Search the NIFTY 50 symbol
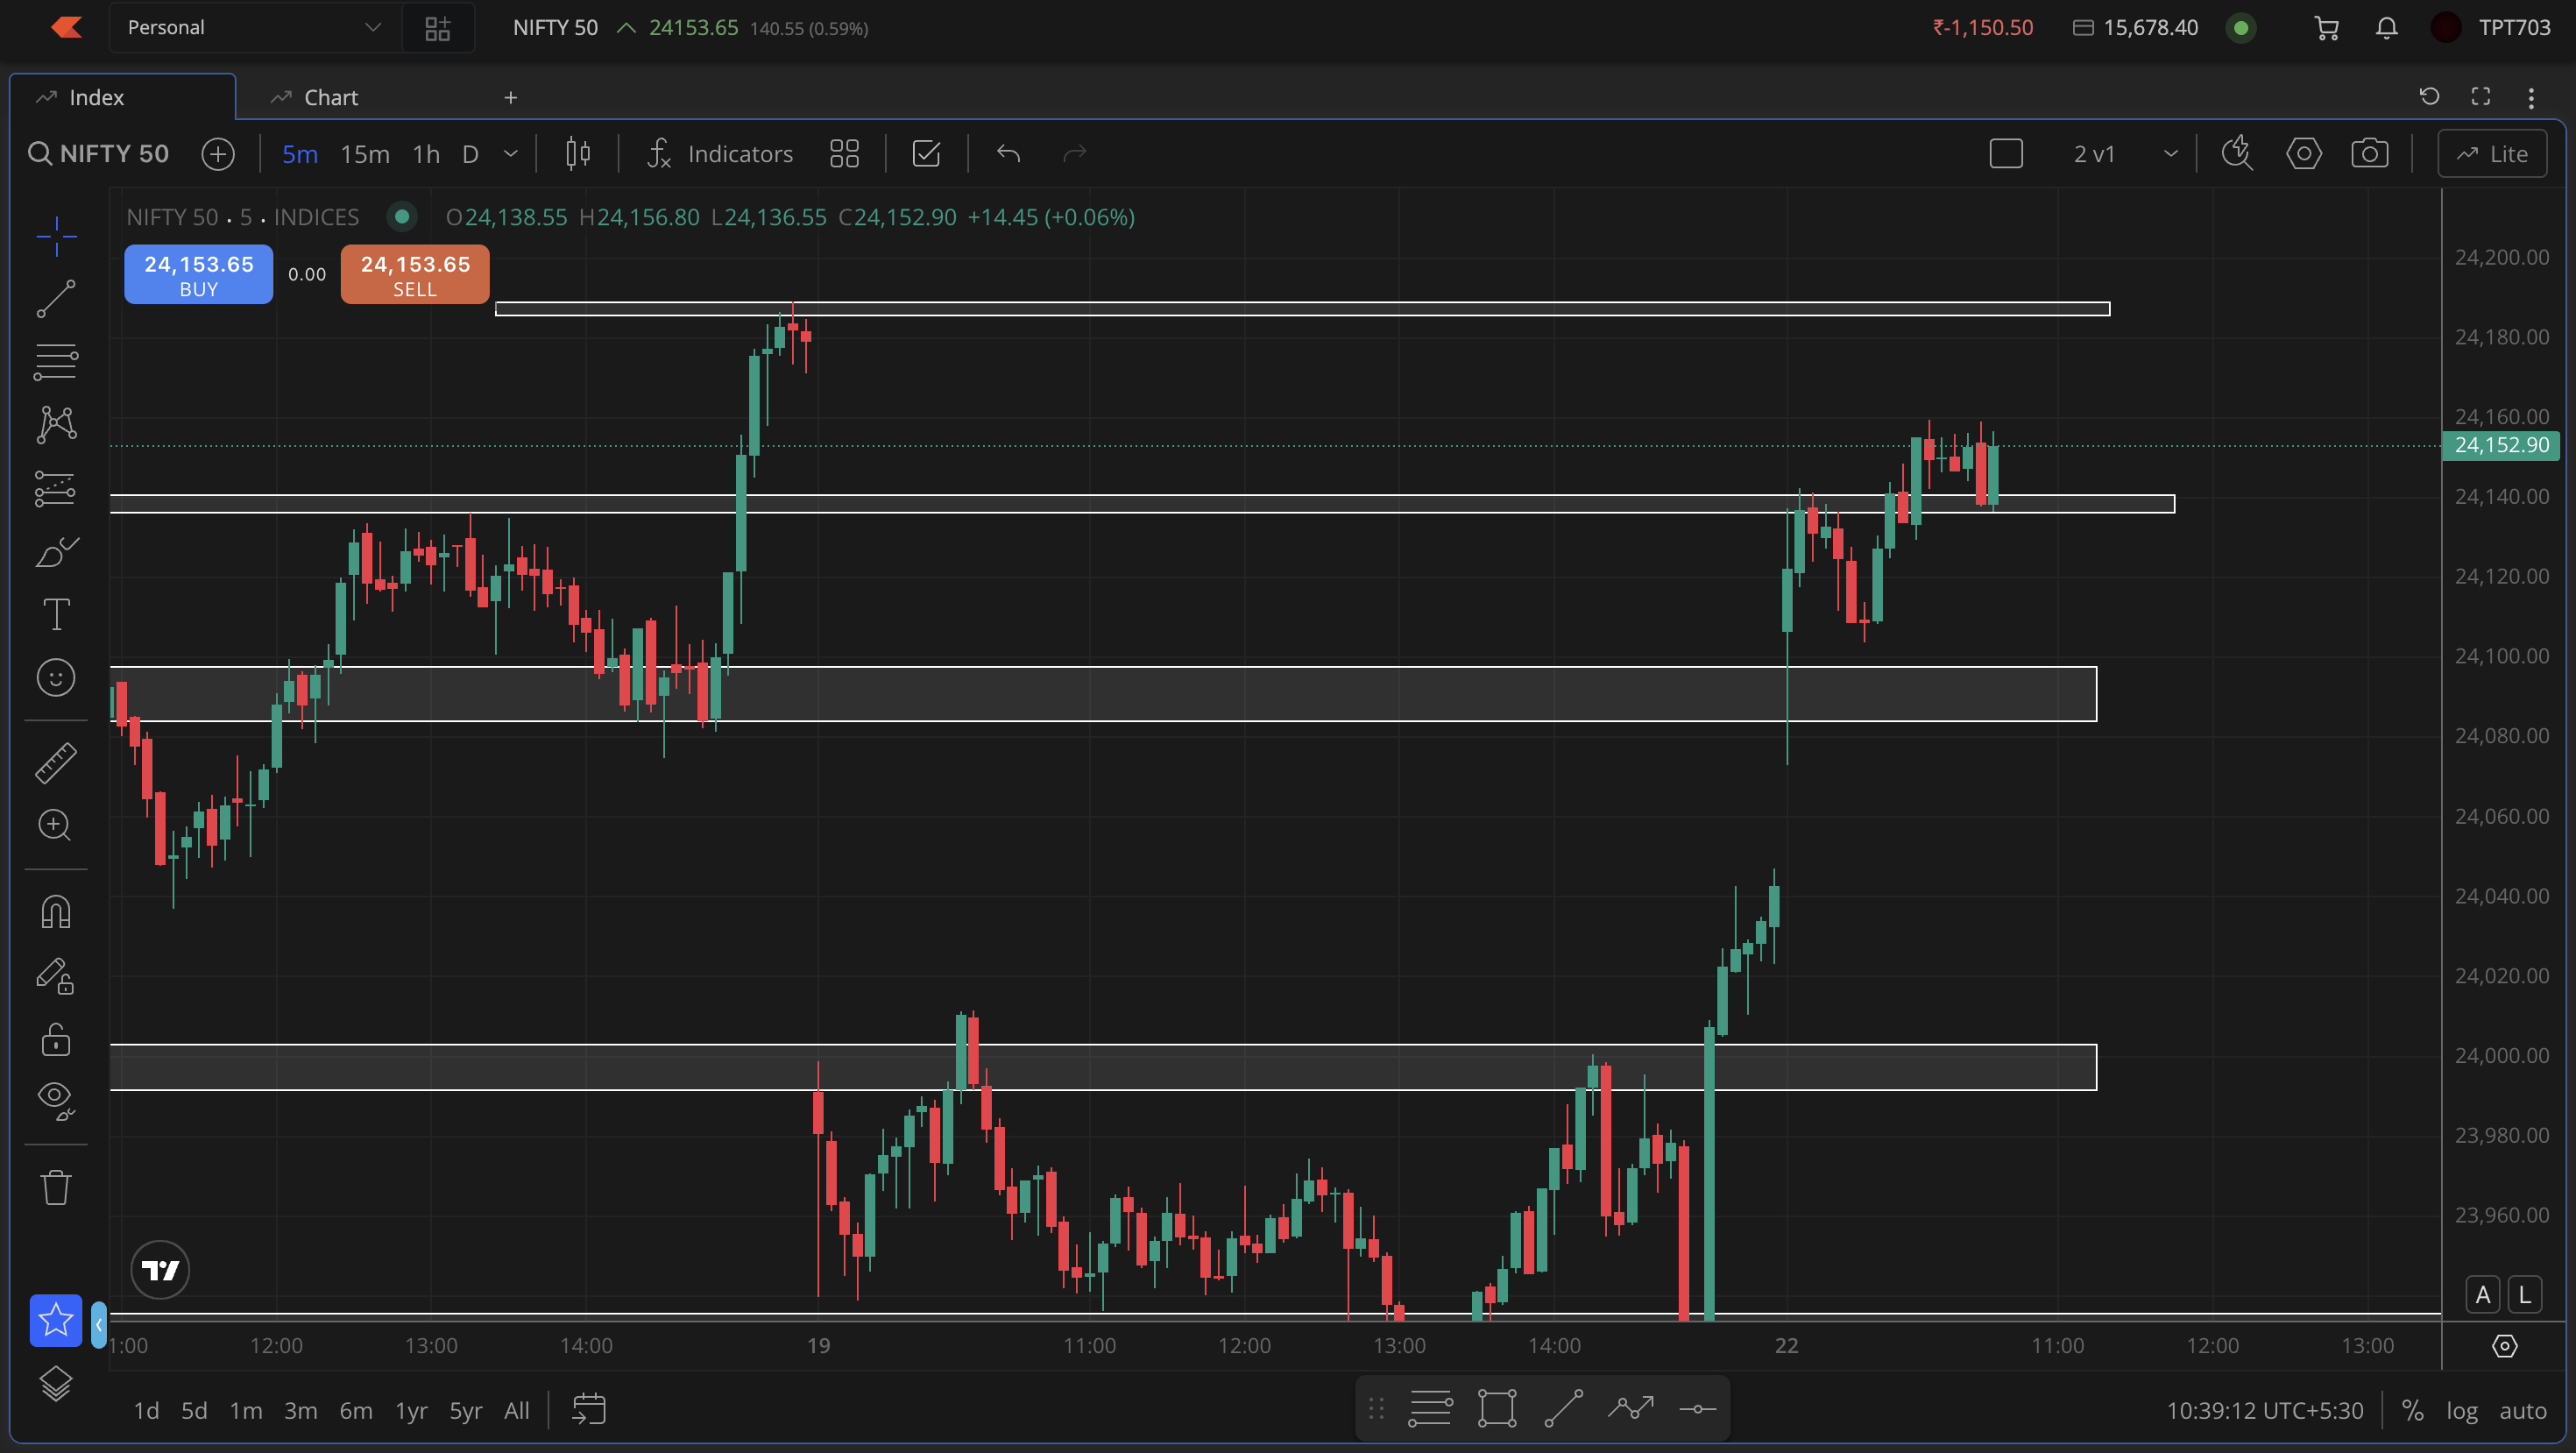Image resolution: width=2576 pixels, height=1453 pixels. pyautogui.click(x=98, y=154)
